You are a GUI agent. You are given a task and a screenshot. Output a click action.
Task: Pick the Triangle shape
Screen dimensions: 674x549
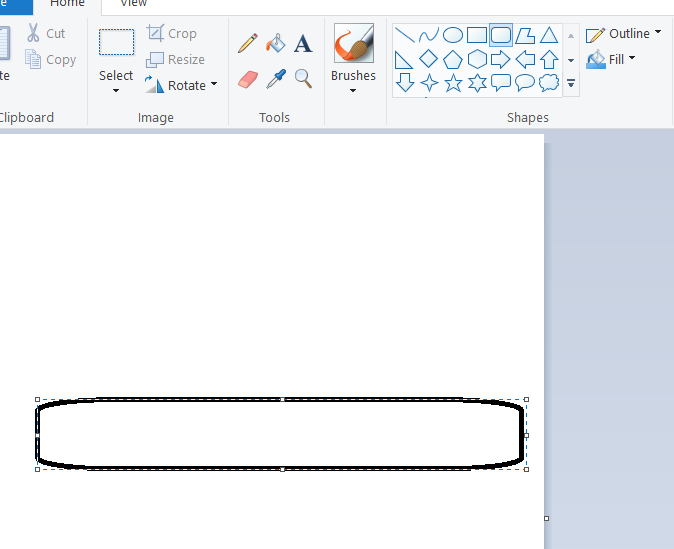[x=549, y=35]
